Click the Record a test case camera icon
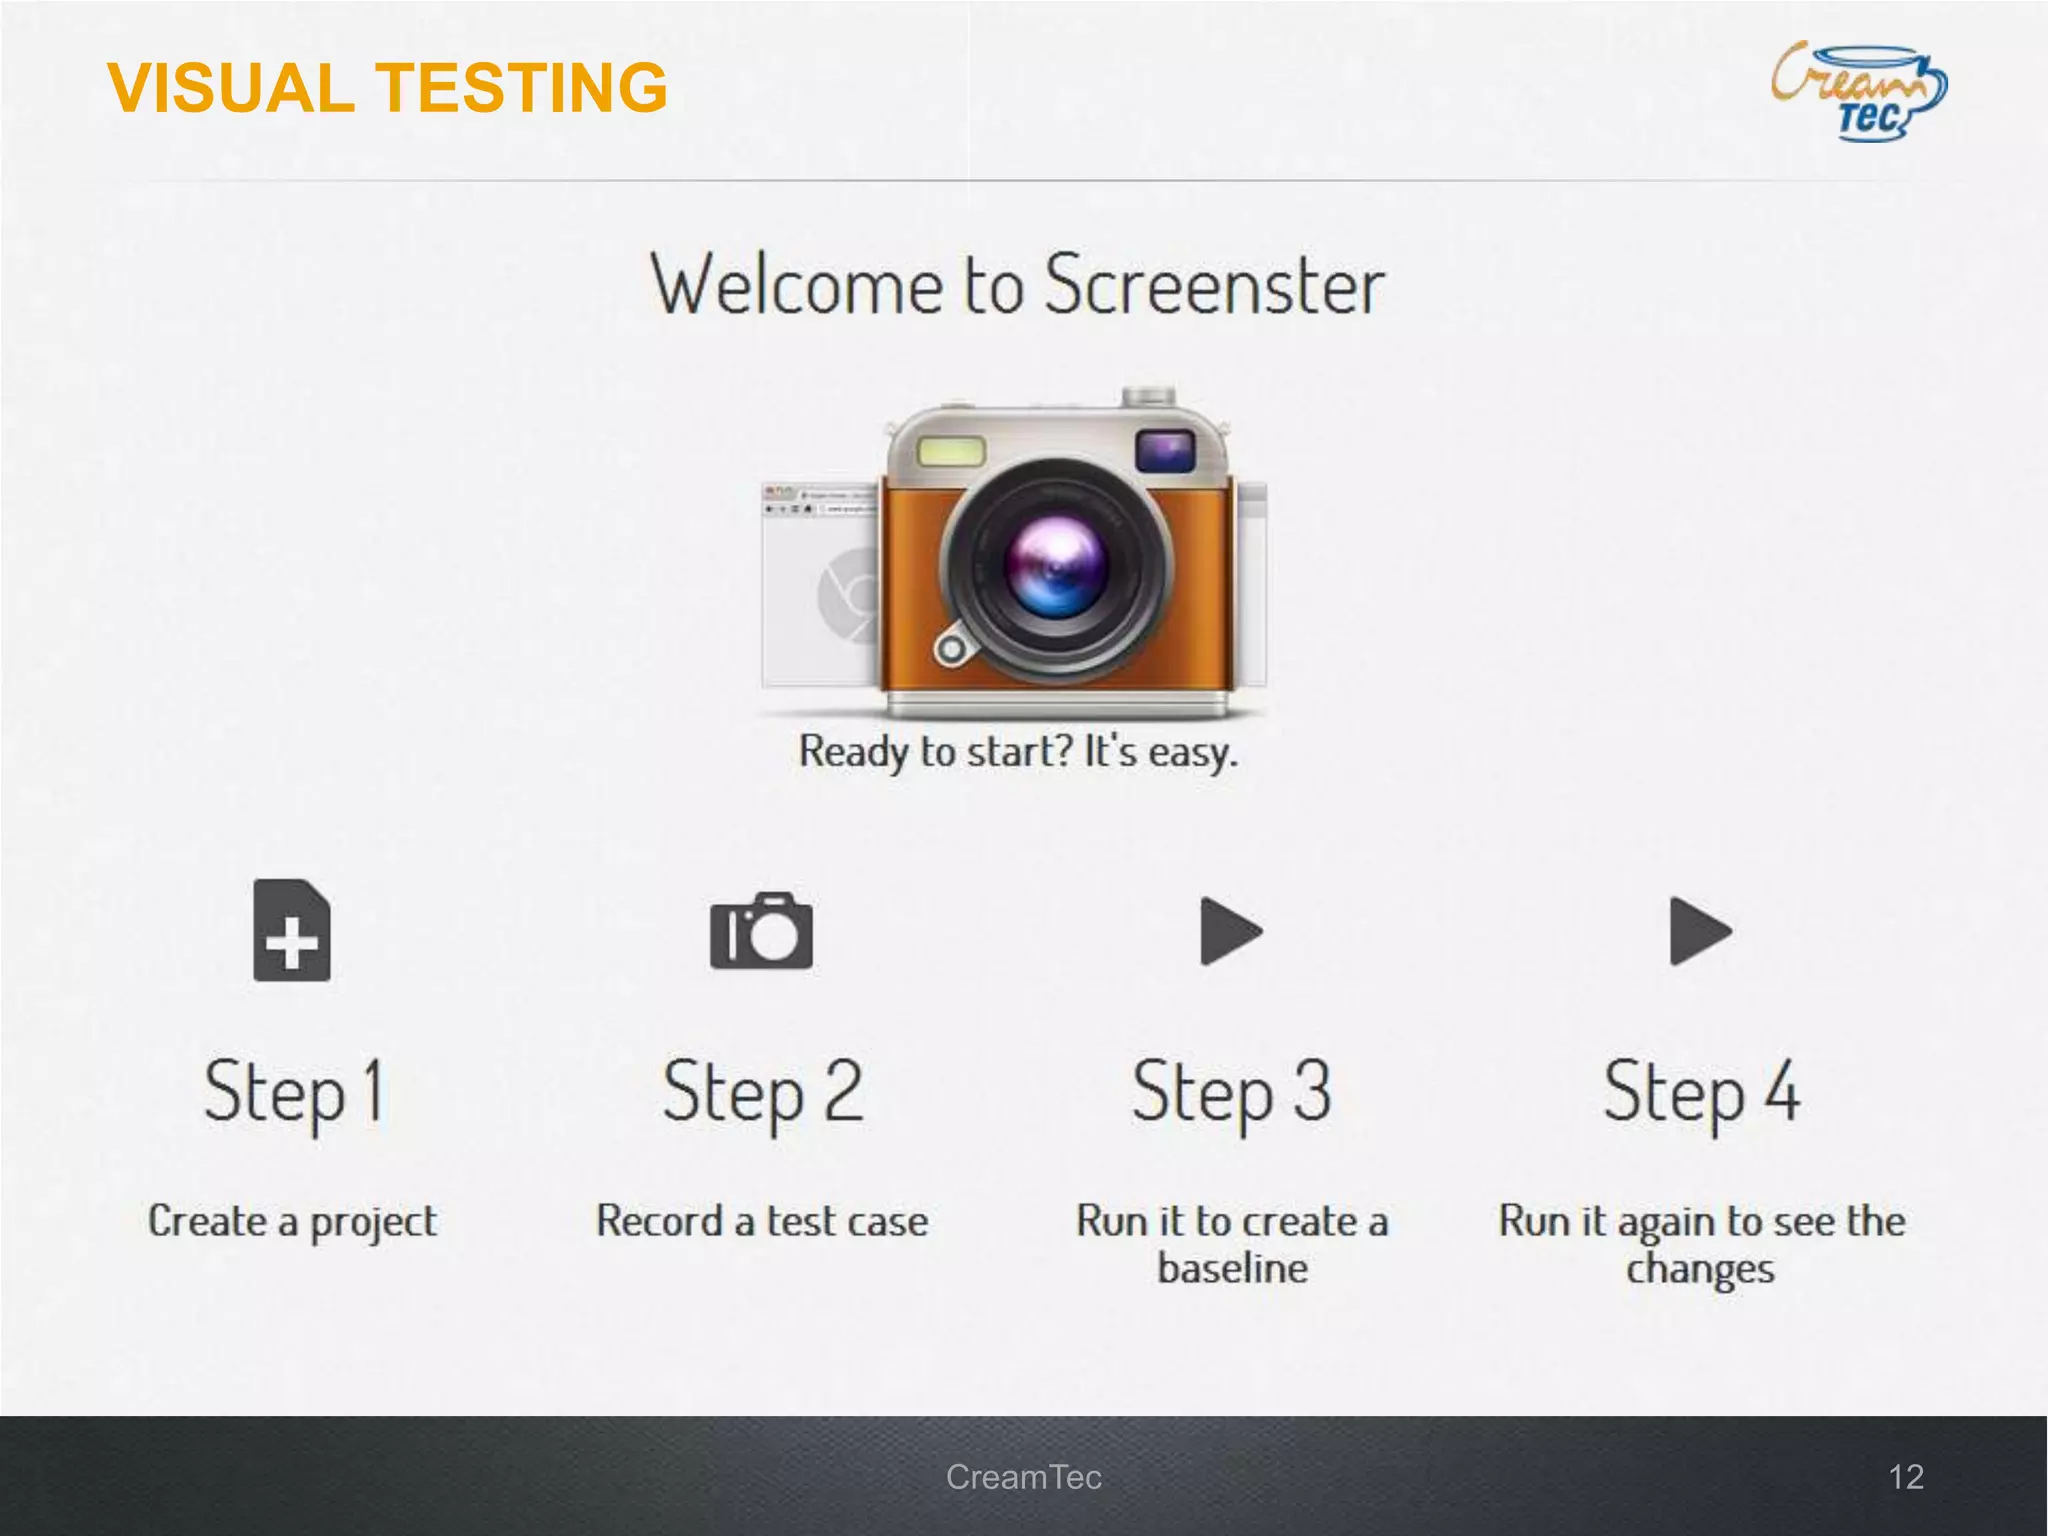Screen dimensions: 2048x1536 [x=761, y=930]
